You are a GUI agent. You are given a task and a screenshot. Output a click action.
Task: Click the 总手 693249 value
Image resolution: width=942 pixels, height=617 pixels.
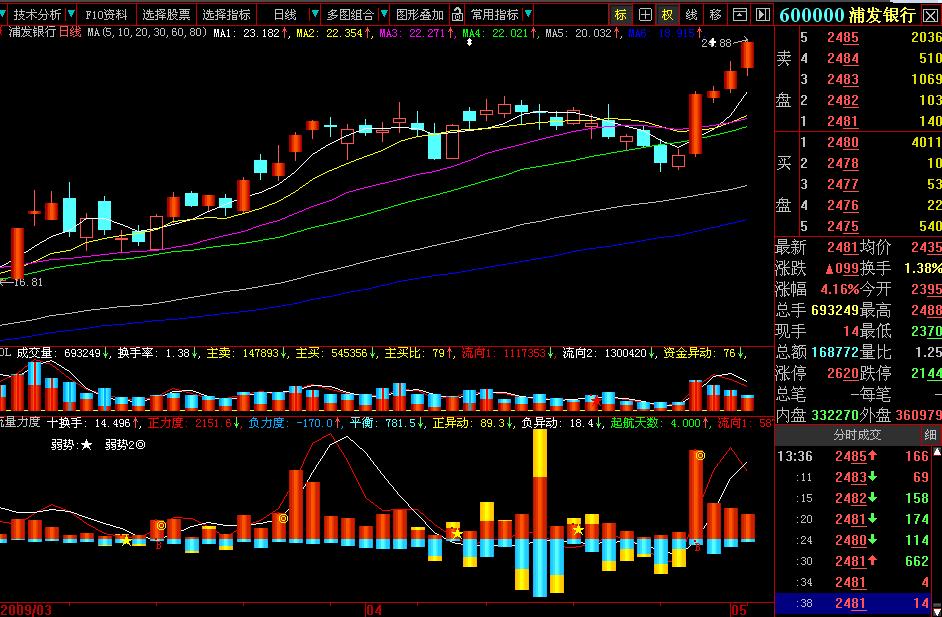click(x=835, y=310)
